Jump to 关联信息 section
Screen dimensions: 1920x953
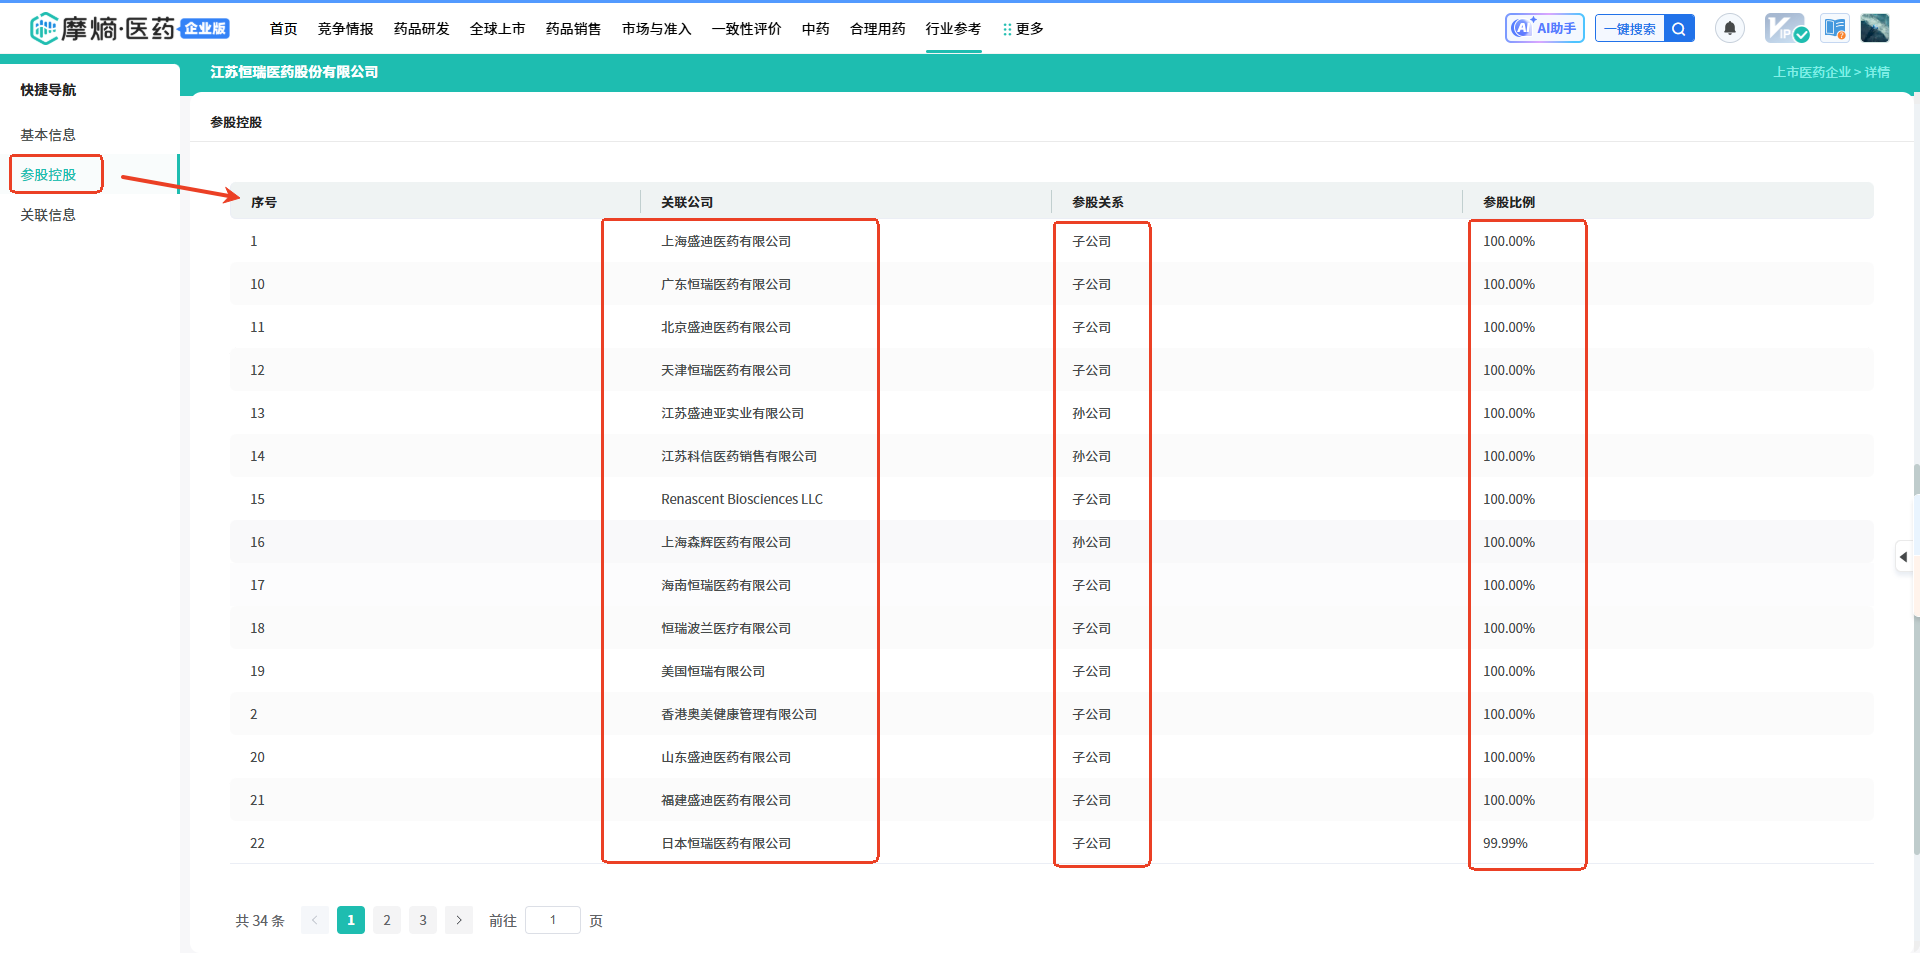click(48, 215)
